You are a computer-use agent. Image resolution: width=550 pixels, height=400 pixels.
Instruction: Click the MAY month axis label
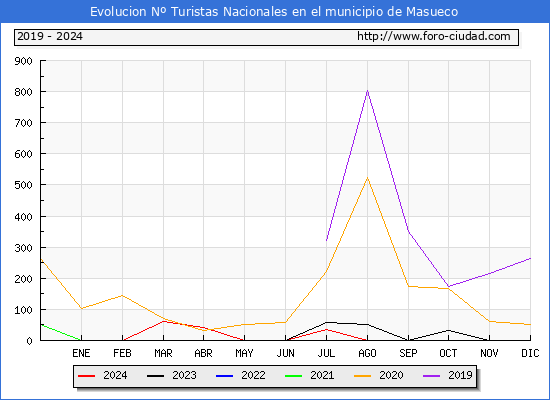(244, 353)
